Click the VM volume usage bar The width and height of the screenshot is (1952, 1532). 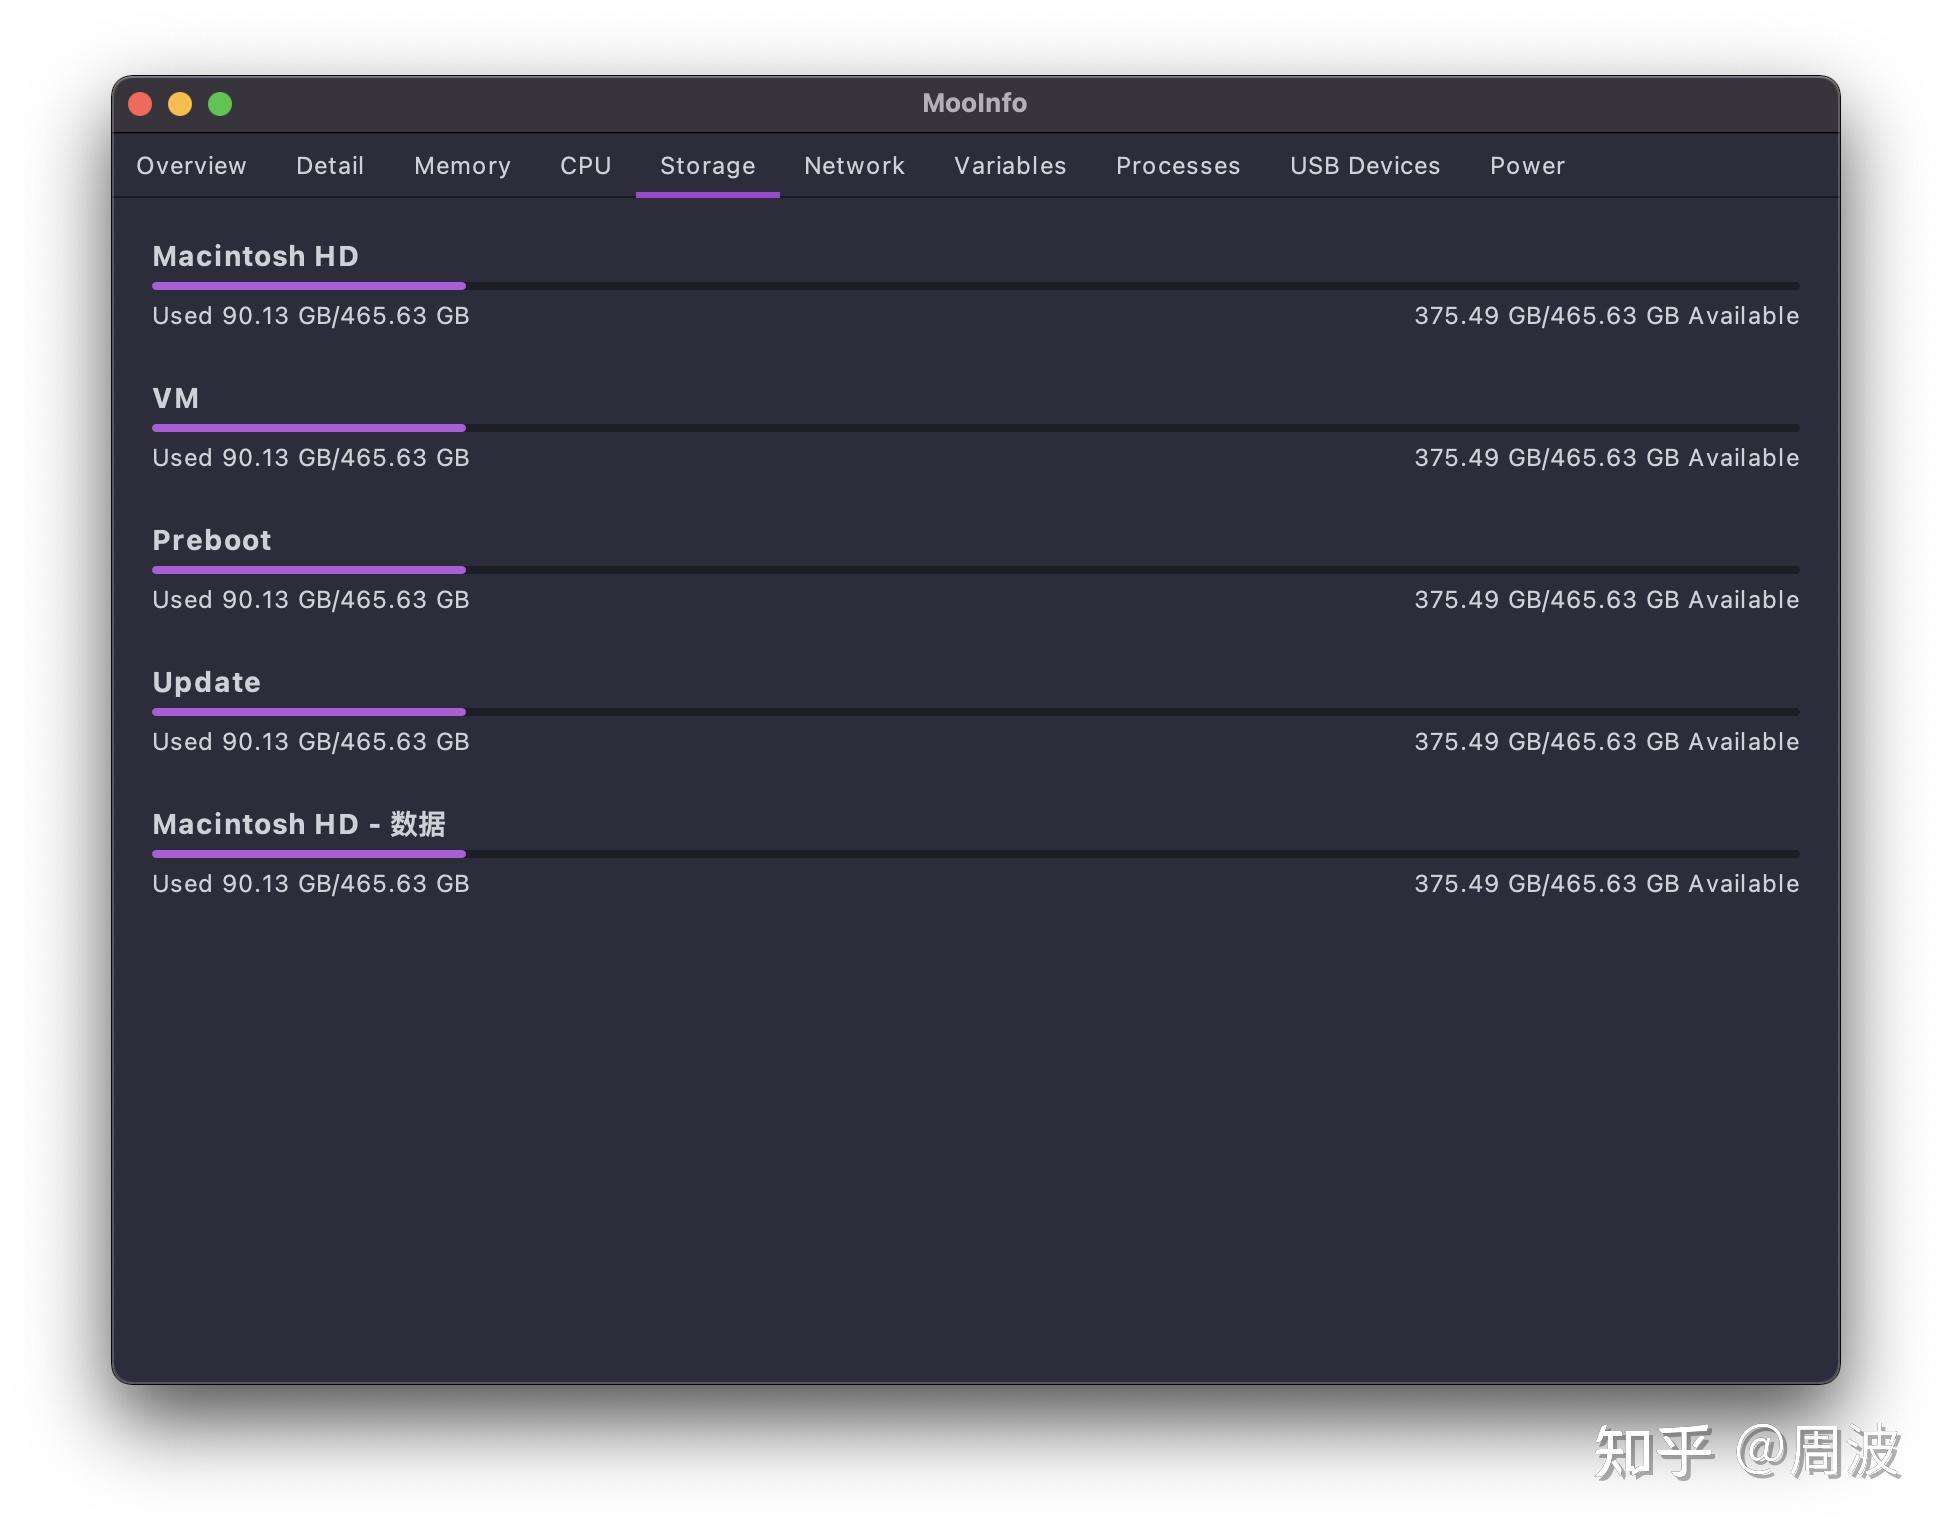[975, 428]
